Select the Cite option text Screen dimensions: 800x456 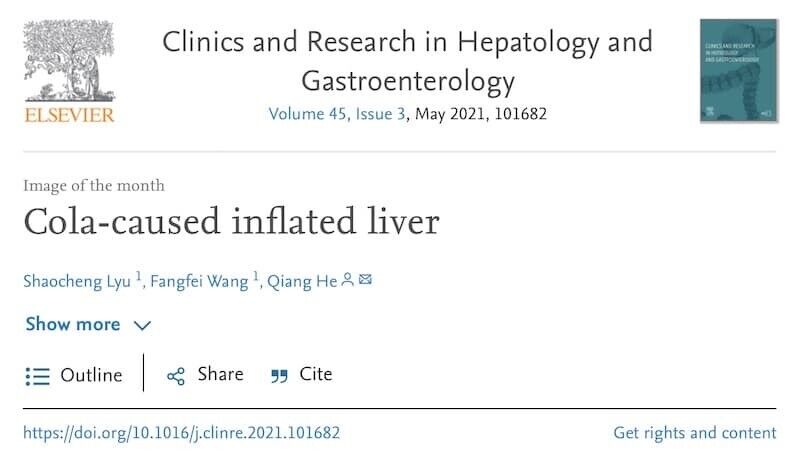coord(316,374)
